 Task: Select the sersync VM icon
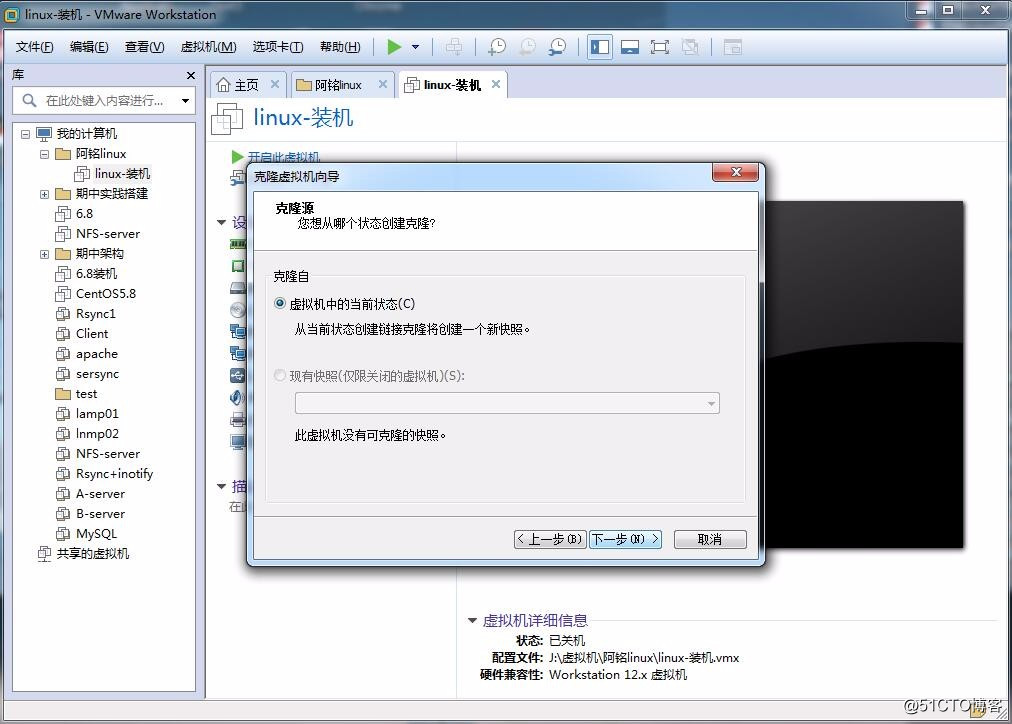pyautogui.click(x=63, y=374)
